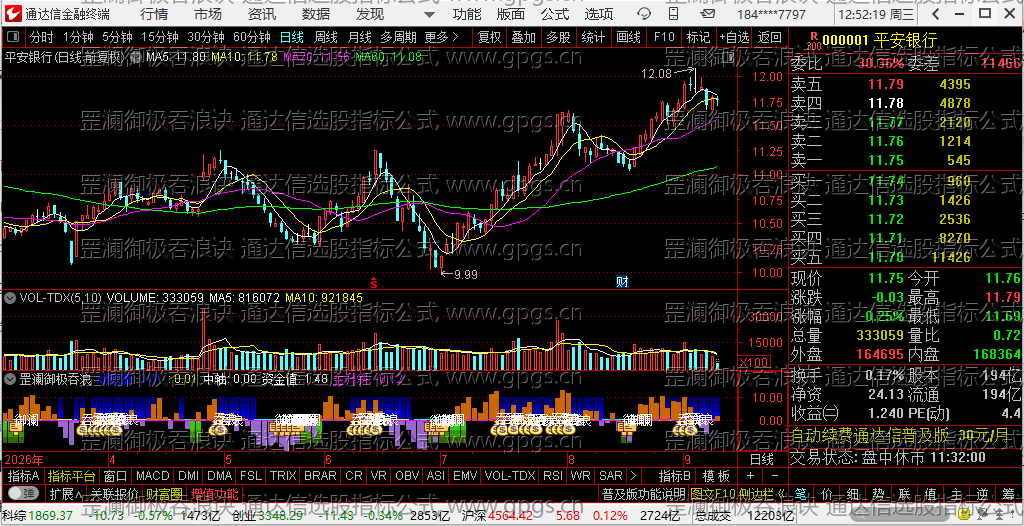
Task: Click the 返回 button
Action: click(x=770, y=37)
